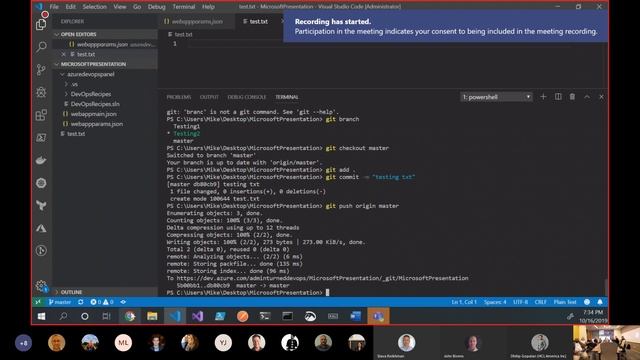This screenshot has height=360, width=640.
Task: Open the Go menu
Action: pyautogui.click(x=137, y=7)
